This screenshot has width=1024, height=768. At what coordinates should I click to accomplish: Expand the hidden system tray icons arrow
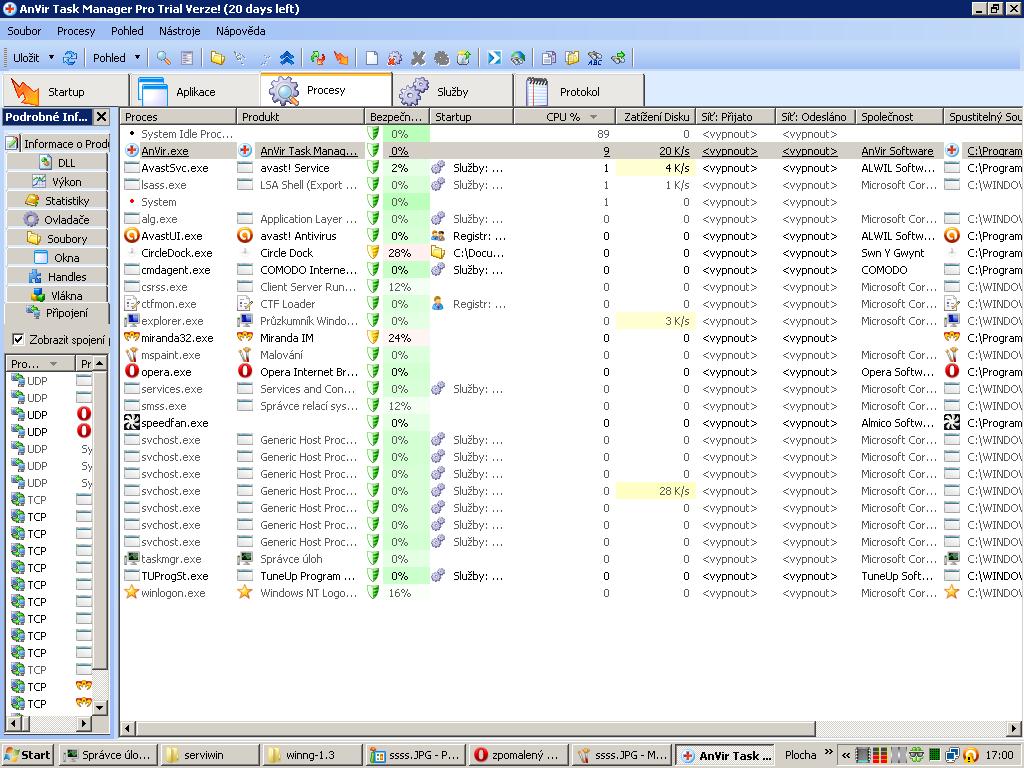846,755
